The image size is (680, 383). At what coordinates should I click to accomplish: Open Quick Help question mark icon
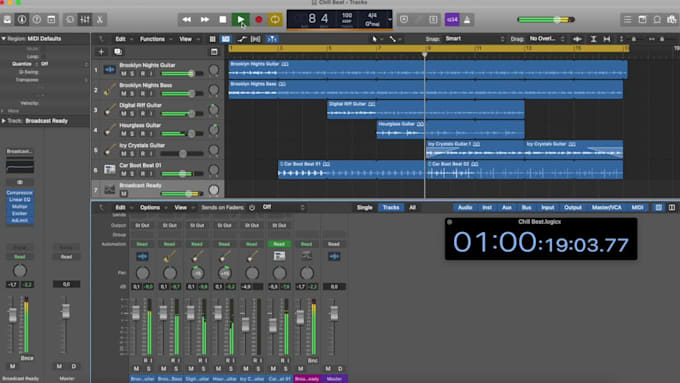tap(36, 20)
